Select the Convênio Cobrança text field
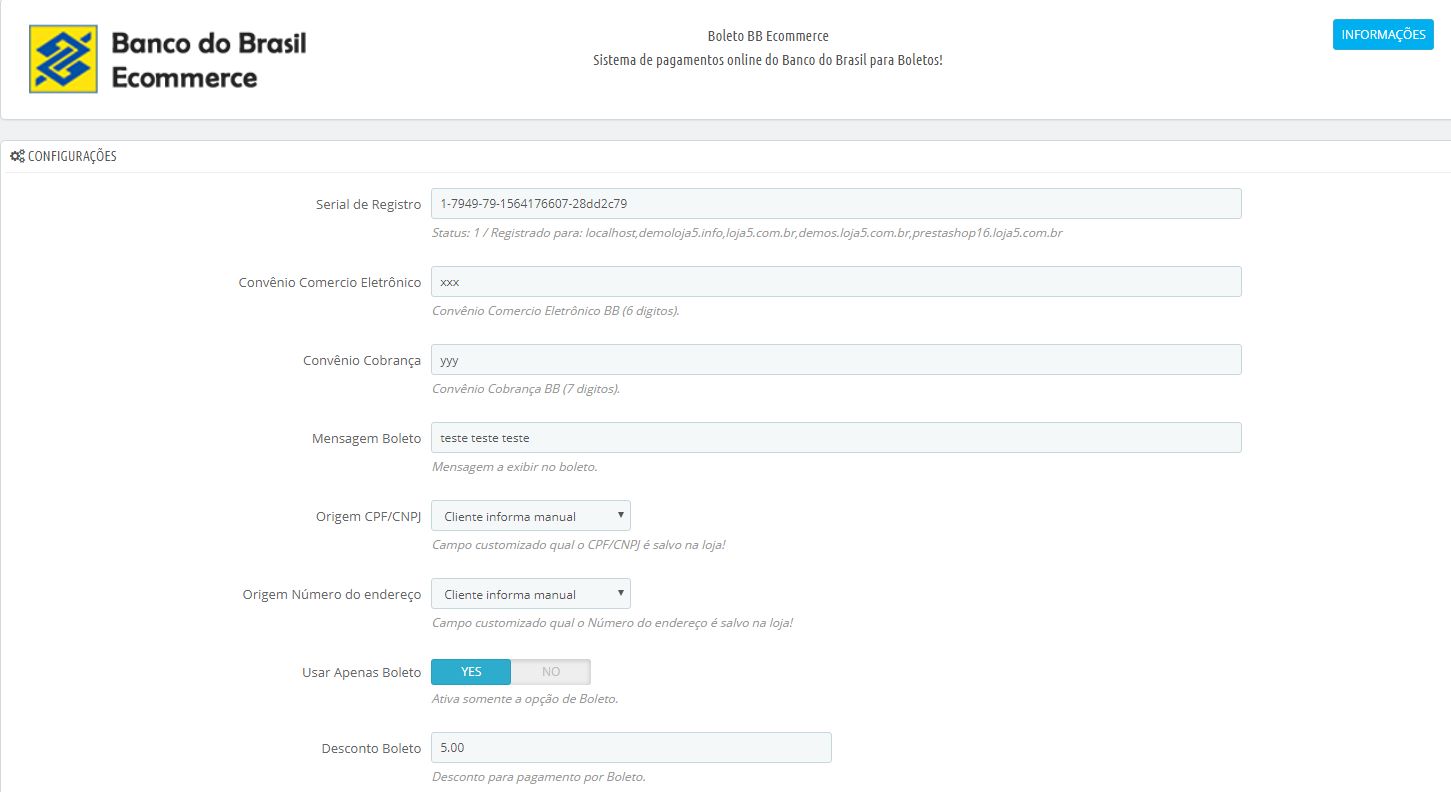The width and height of the screenshot is (1451, 792). (835, 360)
